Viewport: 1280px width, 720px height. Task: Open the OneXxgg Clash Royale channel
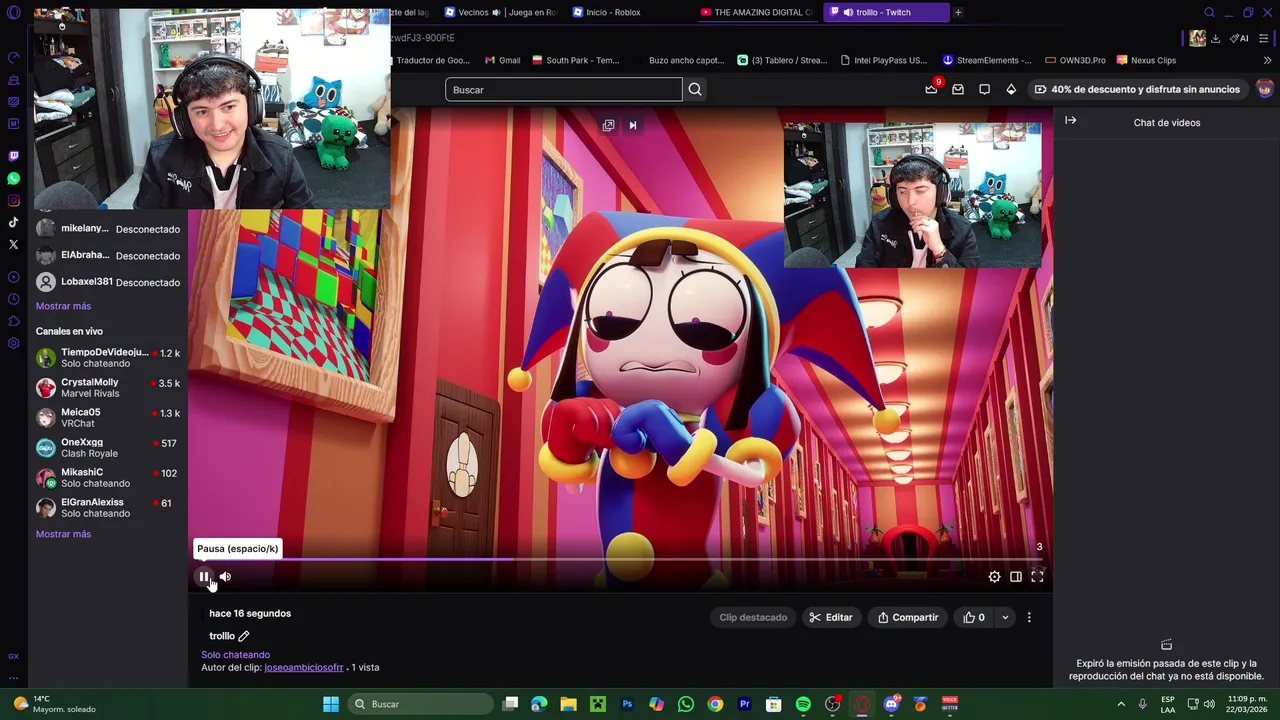coord(108,448)
